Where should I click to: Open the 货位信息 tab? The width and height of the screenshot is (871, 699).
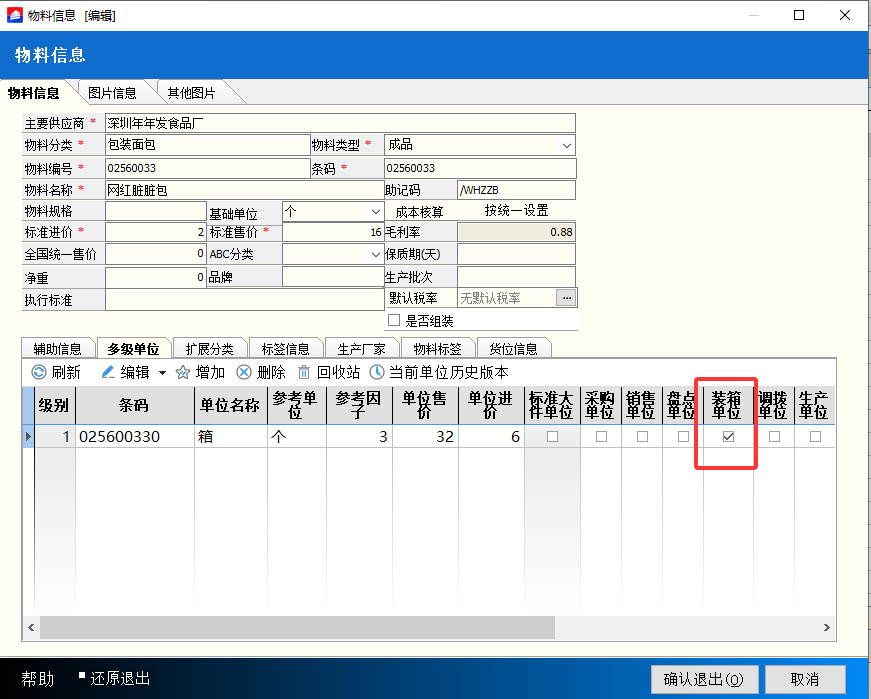(x=513, y=348)
